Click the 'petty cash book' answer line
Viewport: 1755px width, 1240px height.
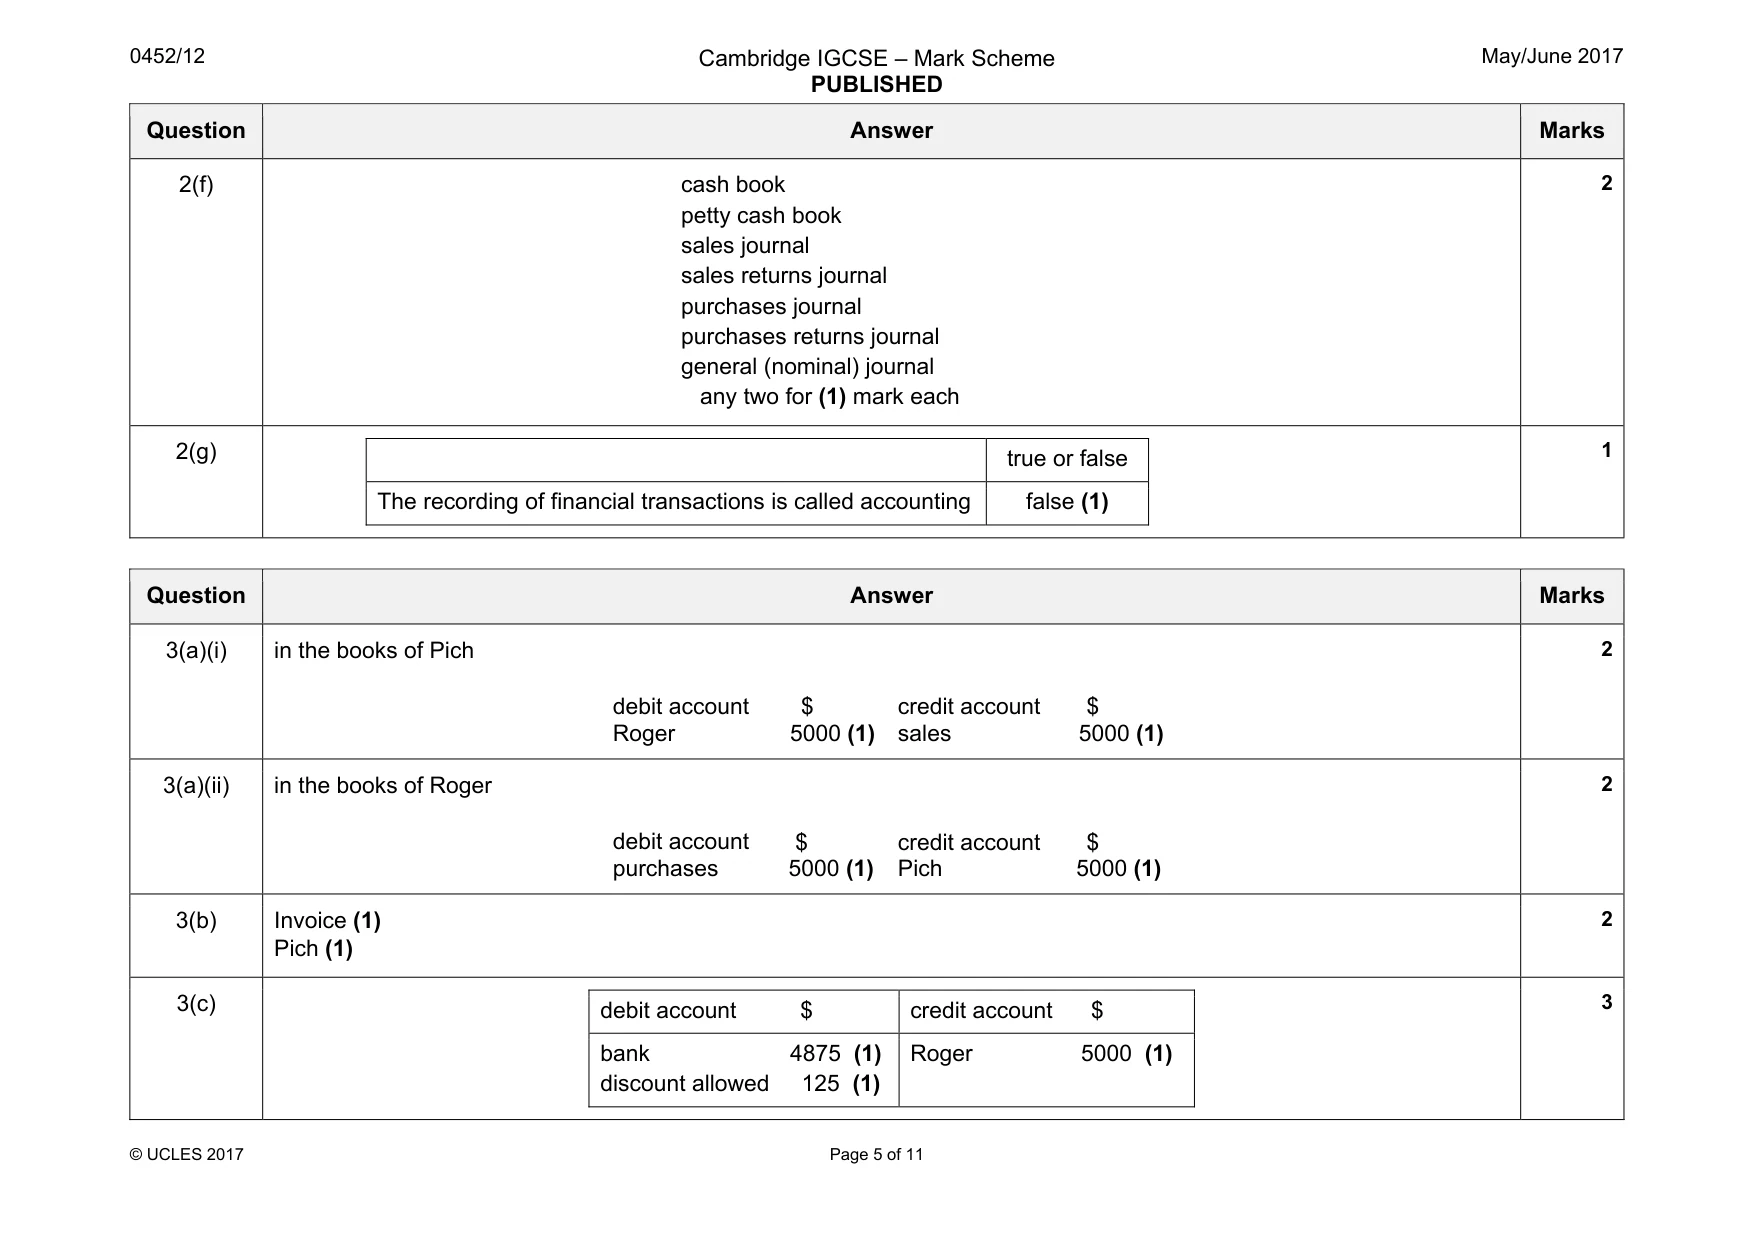pos(761,216)
